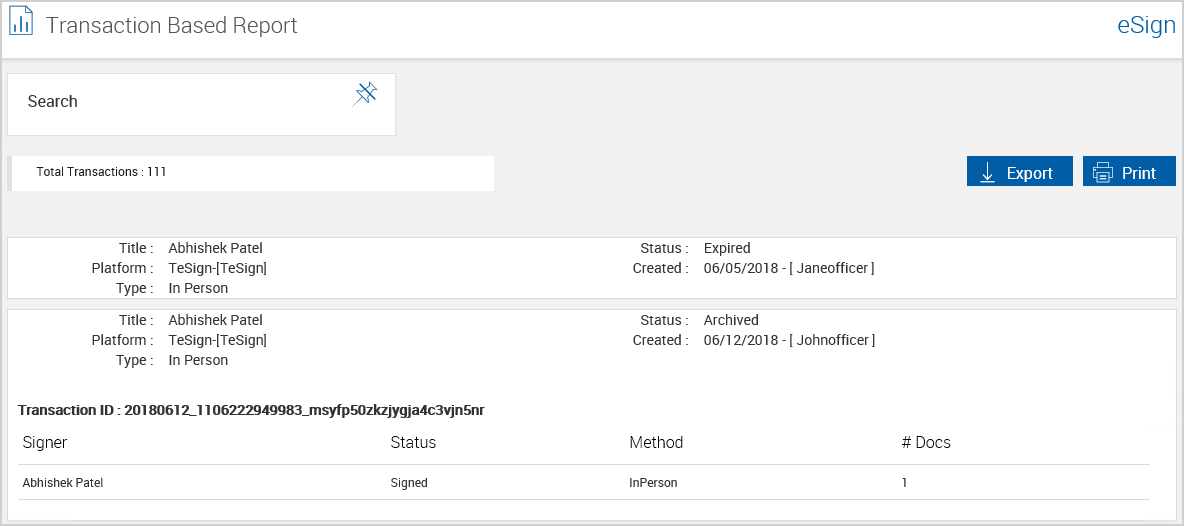This screenshot has height=526, width=1184.
Task: Collapse the Archived transaction record
Action: (591, 340)
